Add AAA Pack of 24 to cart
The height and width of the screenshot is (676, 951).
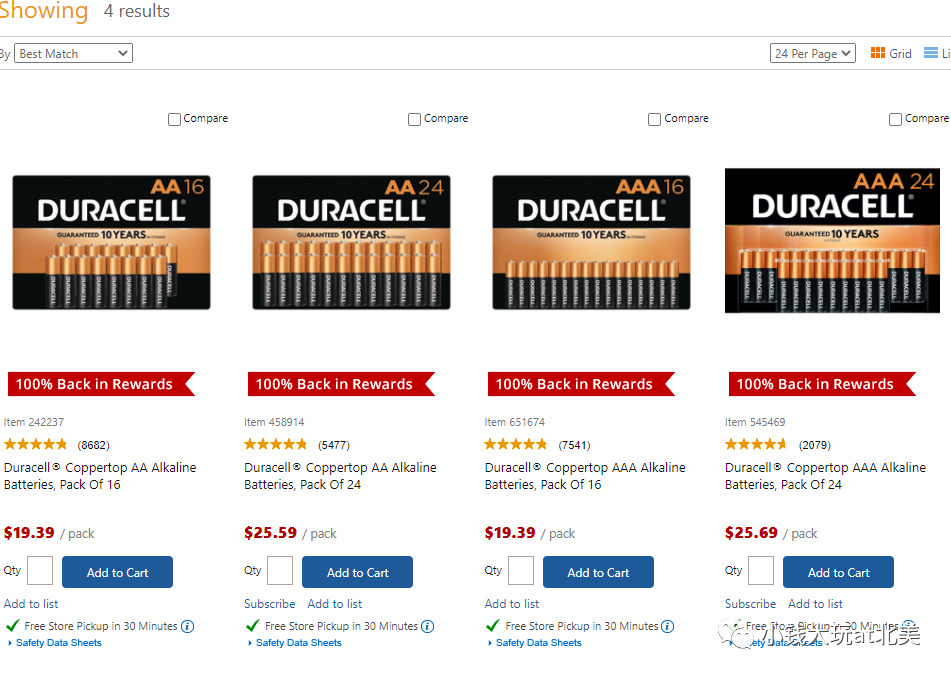(838, 572)
